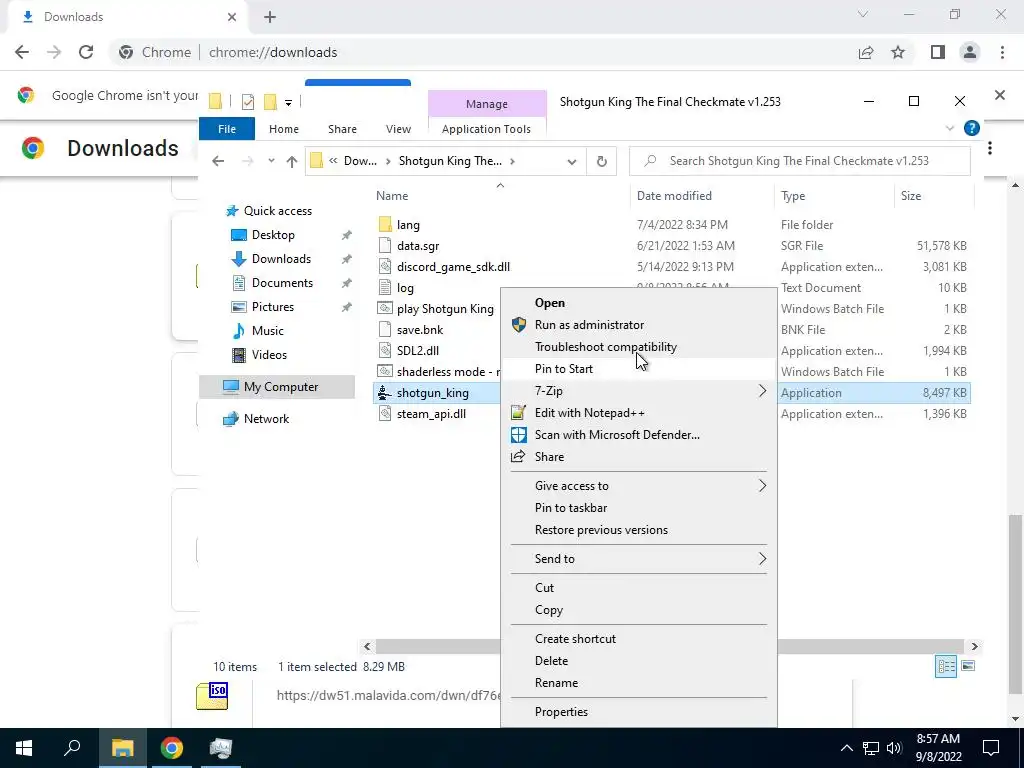Image resolution: width=1024 pixels, height=768 pixels.
Task: Click the horizontal scrollbar right arrow
Action: tap(974, 647)
